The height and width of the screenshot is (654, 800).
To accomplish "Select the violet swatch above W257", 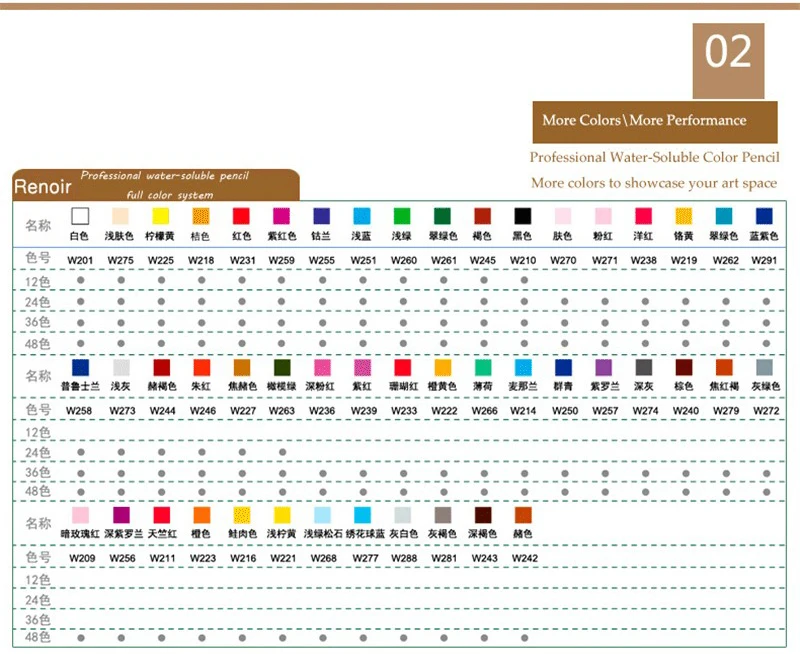I will (604, 367).
